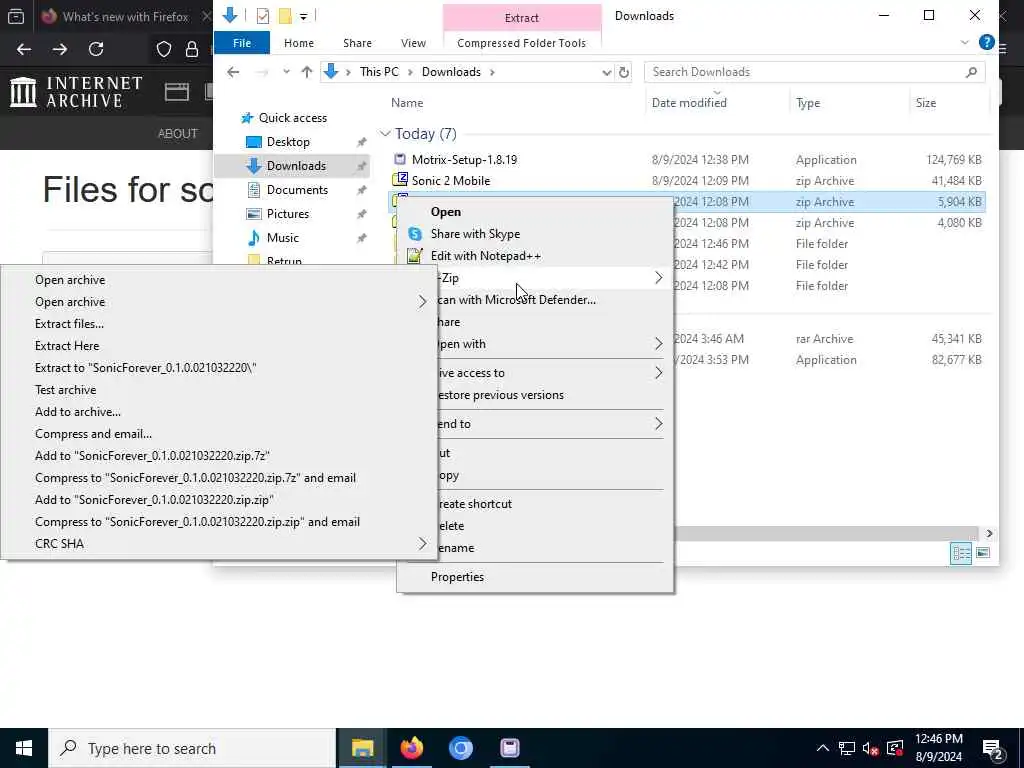1024x768 pixels.
Task: Collapse the Today (7) group
Action: click(385, 134)
